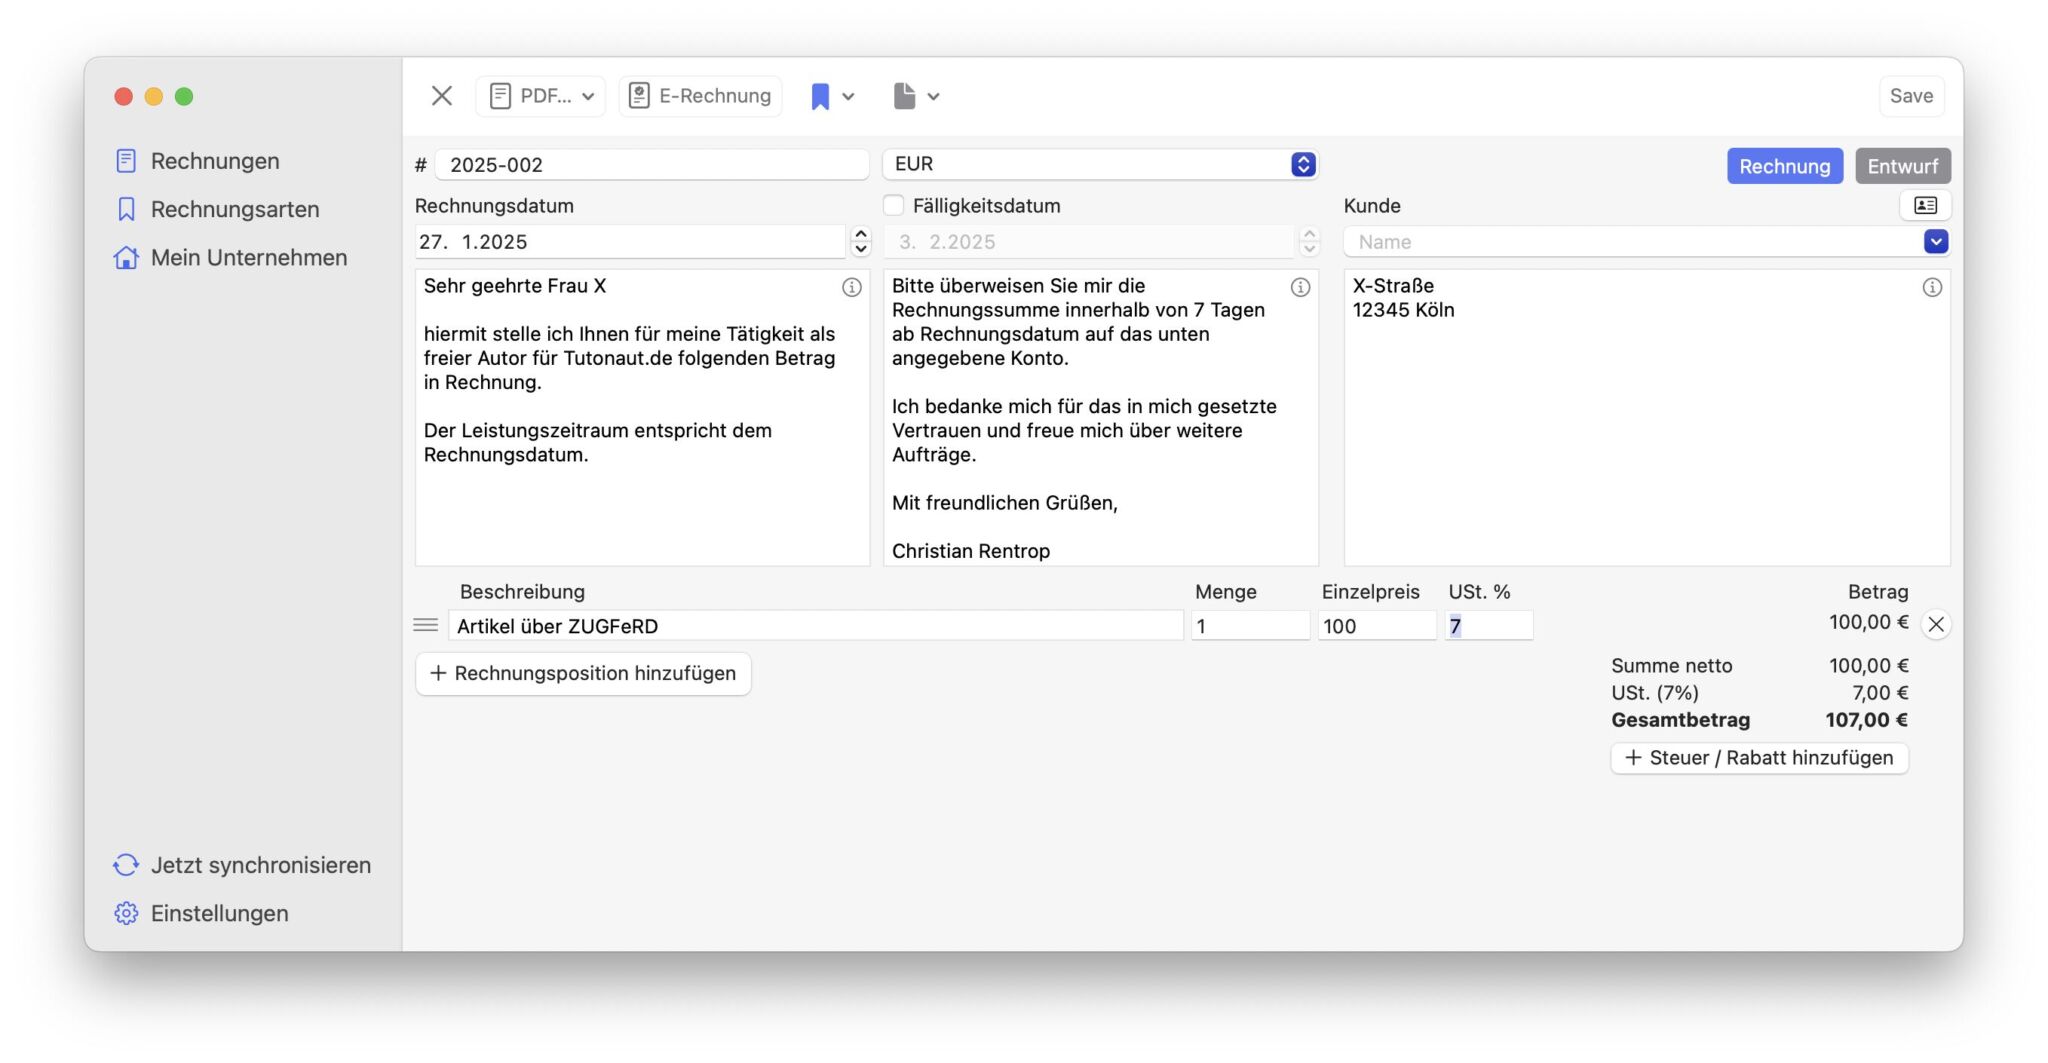The height and width of the screenshot is (1063, 2048).
Task: Click the Rechnungsdatum stepper arrows
Action: click(x=860, y=242)
